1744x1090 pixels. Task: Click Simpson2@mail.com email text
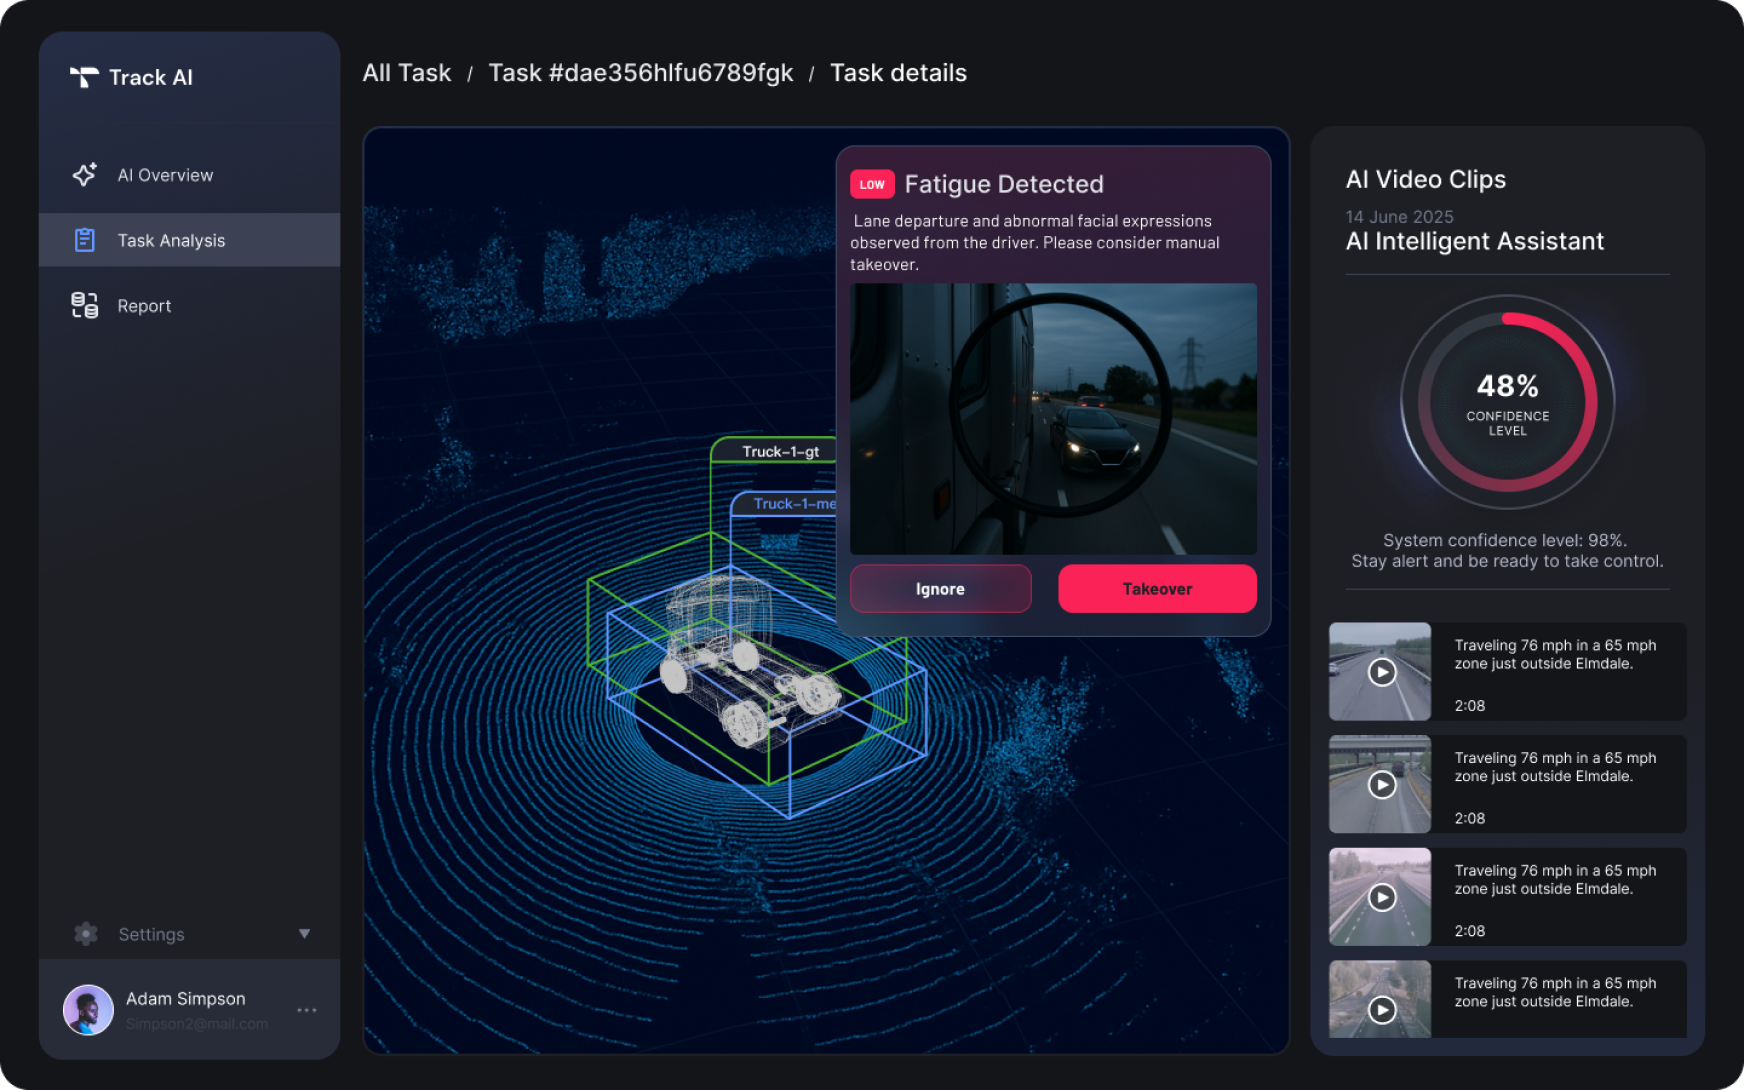[197, 1024]
